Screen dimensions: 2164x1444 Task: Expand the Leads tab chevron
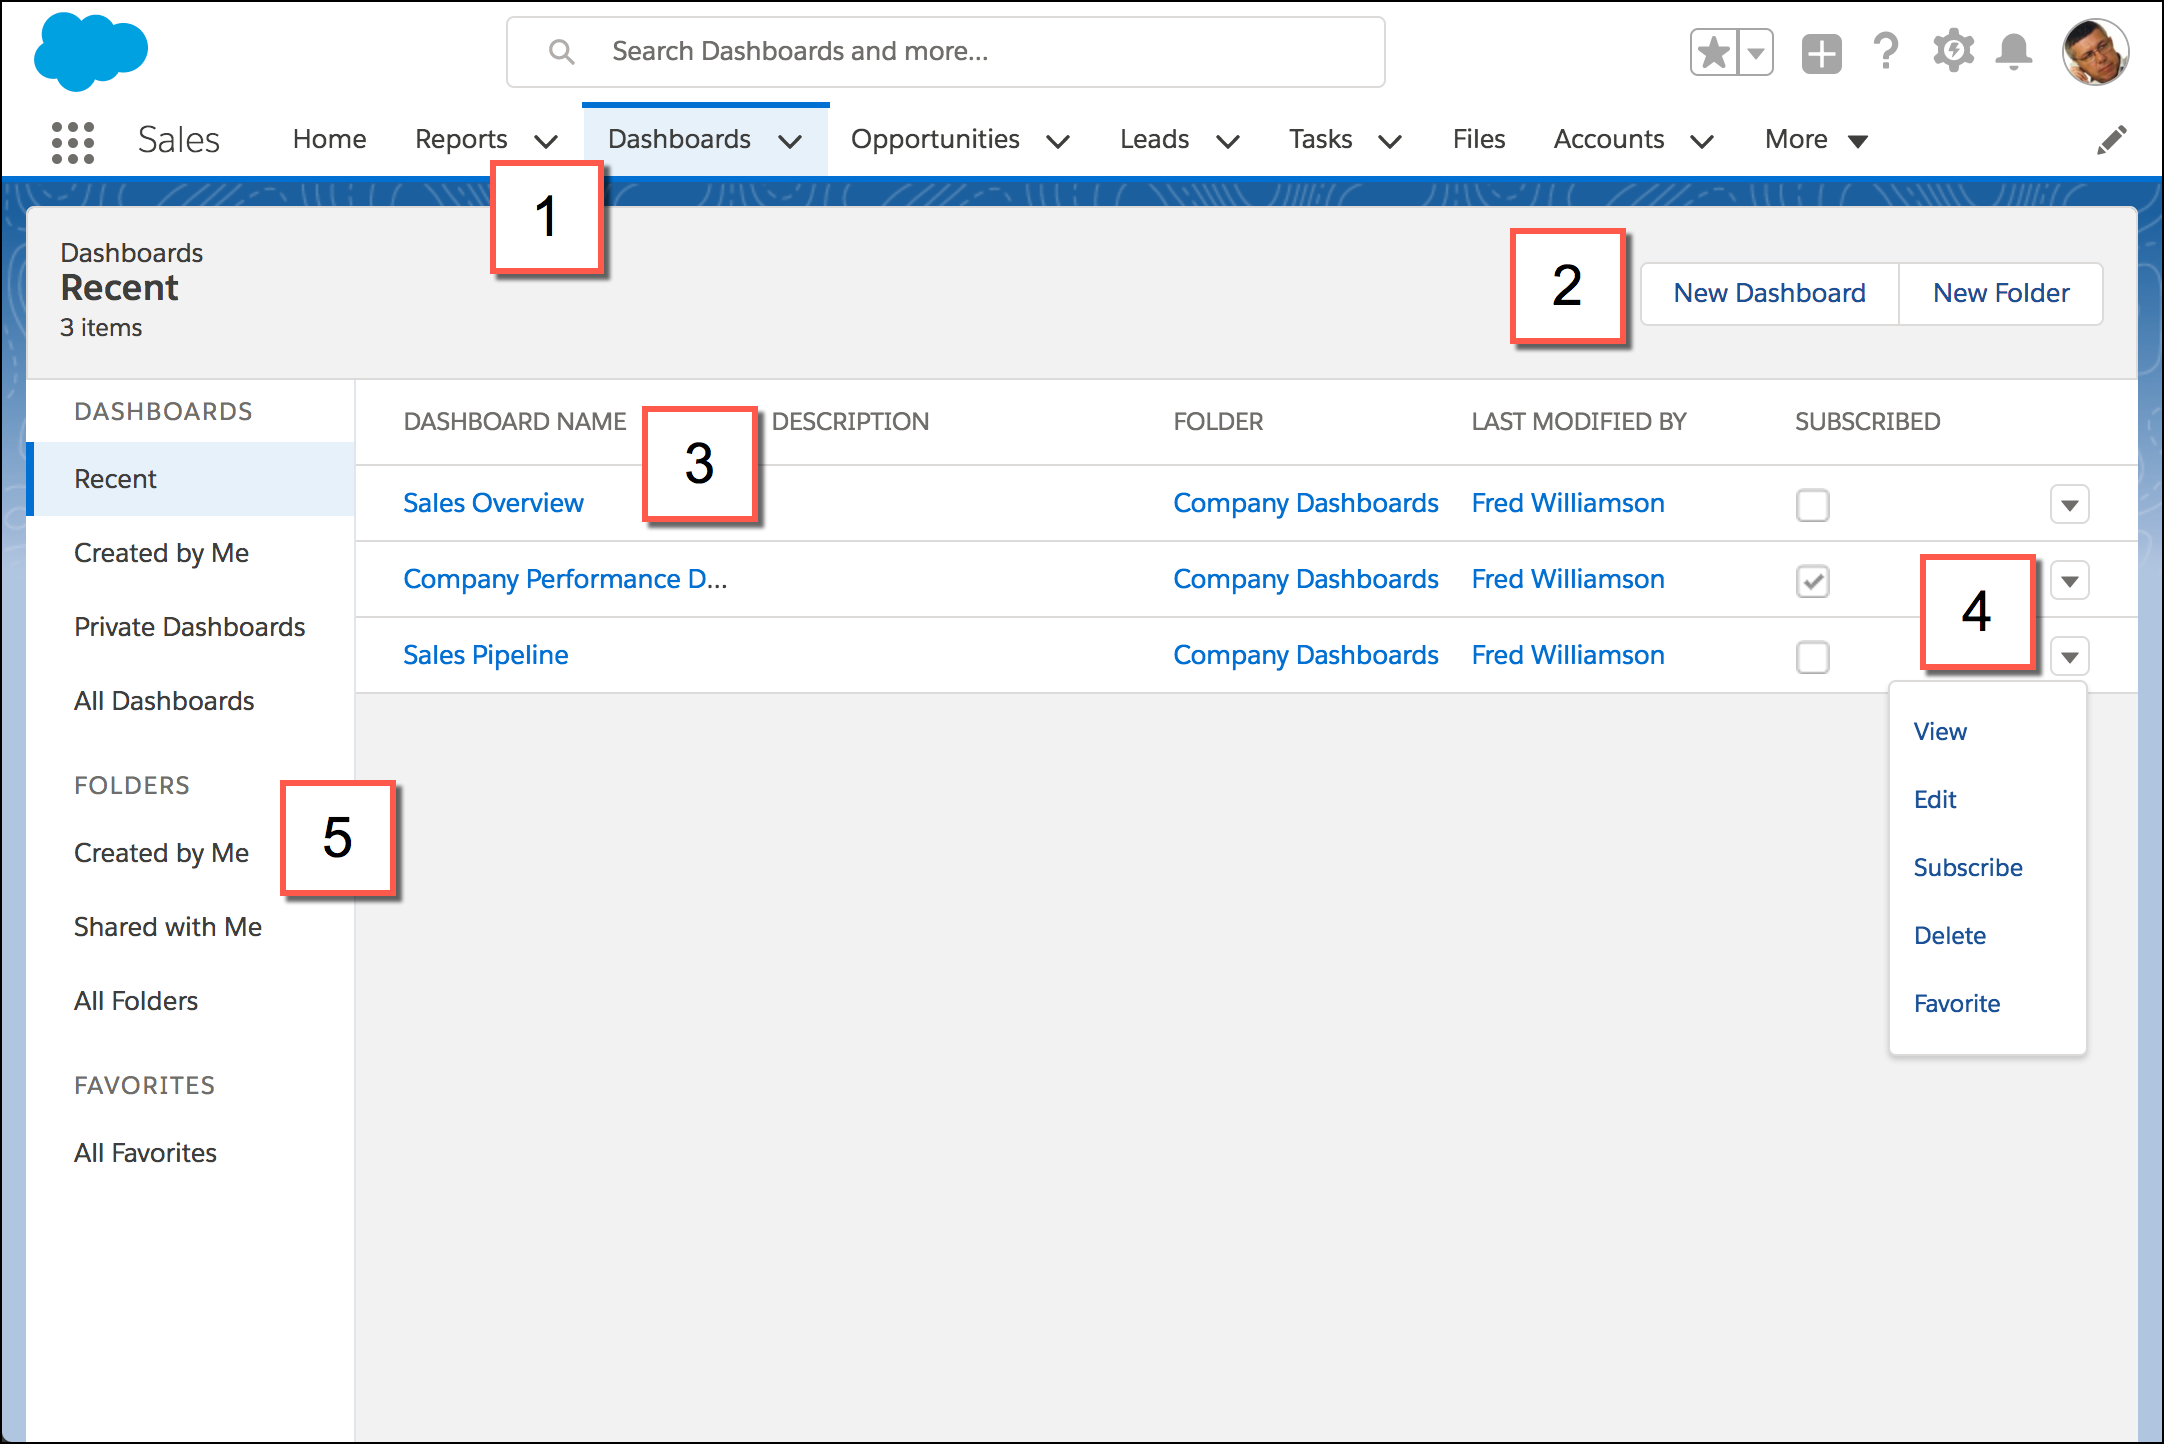point(1228,141)
